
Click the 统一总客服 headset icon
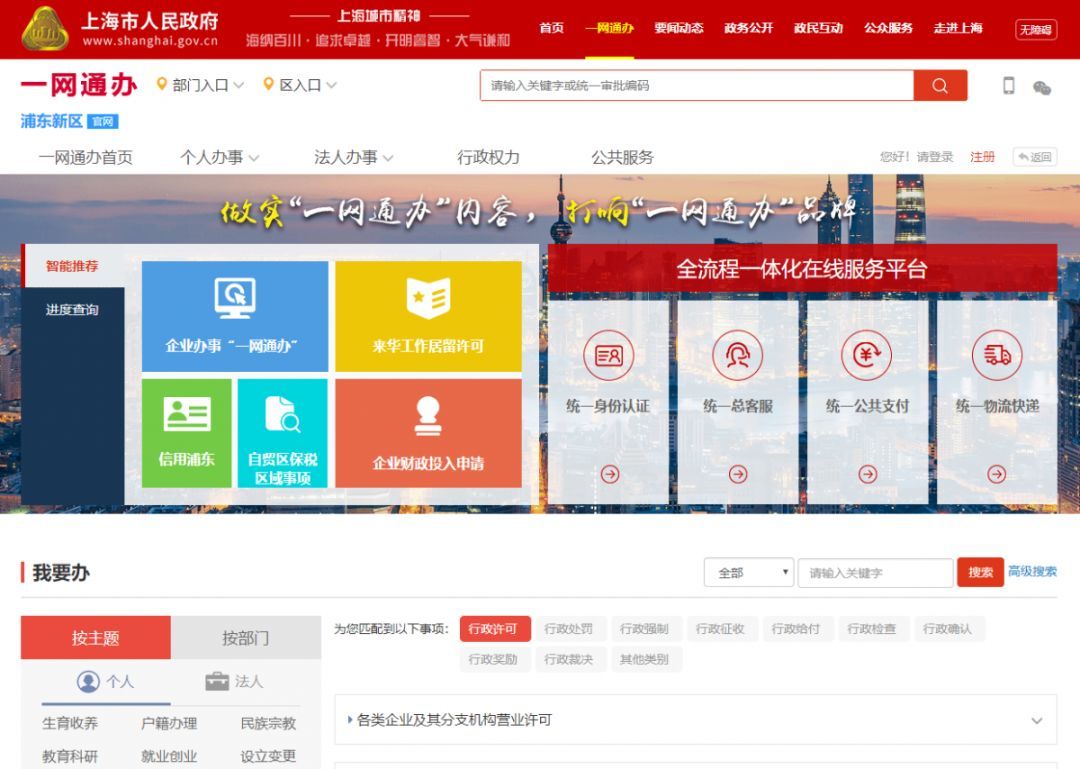pos(738,356)
